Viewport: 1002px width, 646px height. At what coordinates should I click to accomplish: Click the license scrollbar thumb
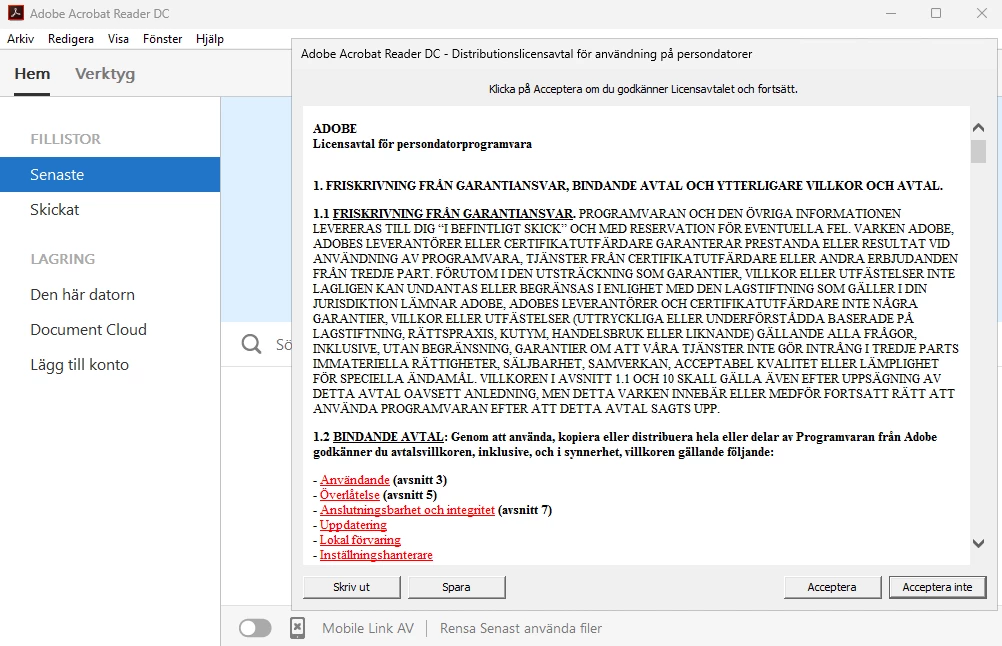pyautogui.click(x=978, y=151)
